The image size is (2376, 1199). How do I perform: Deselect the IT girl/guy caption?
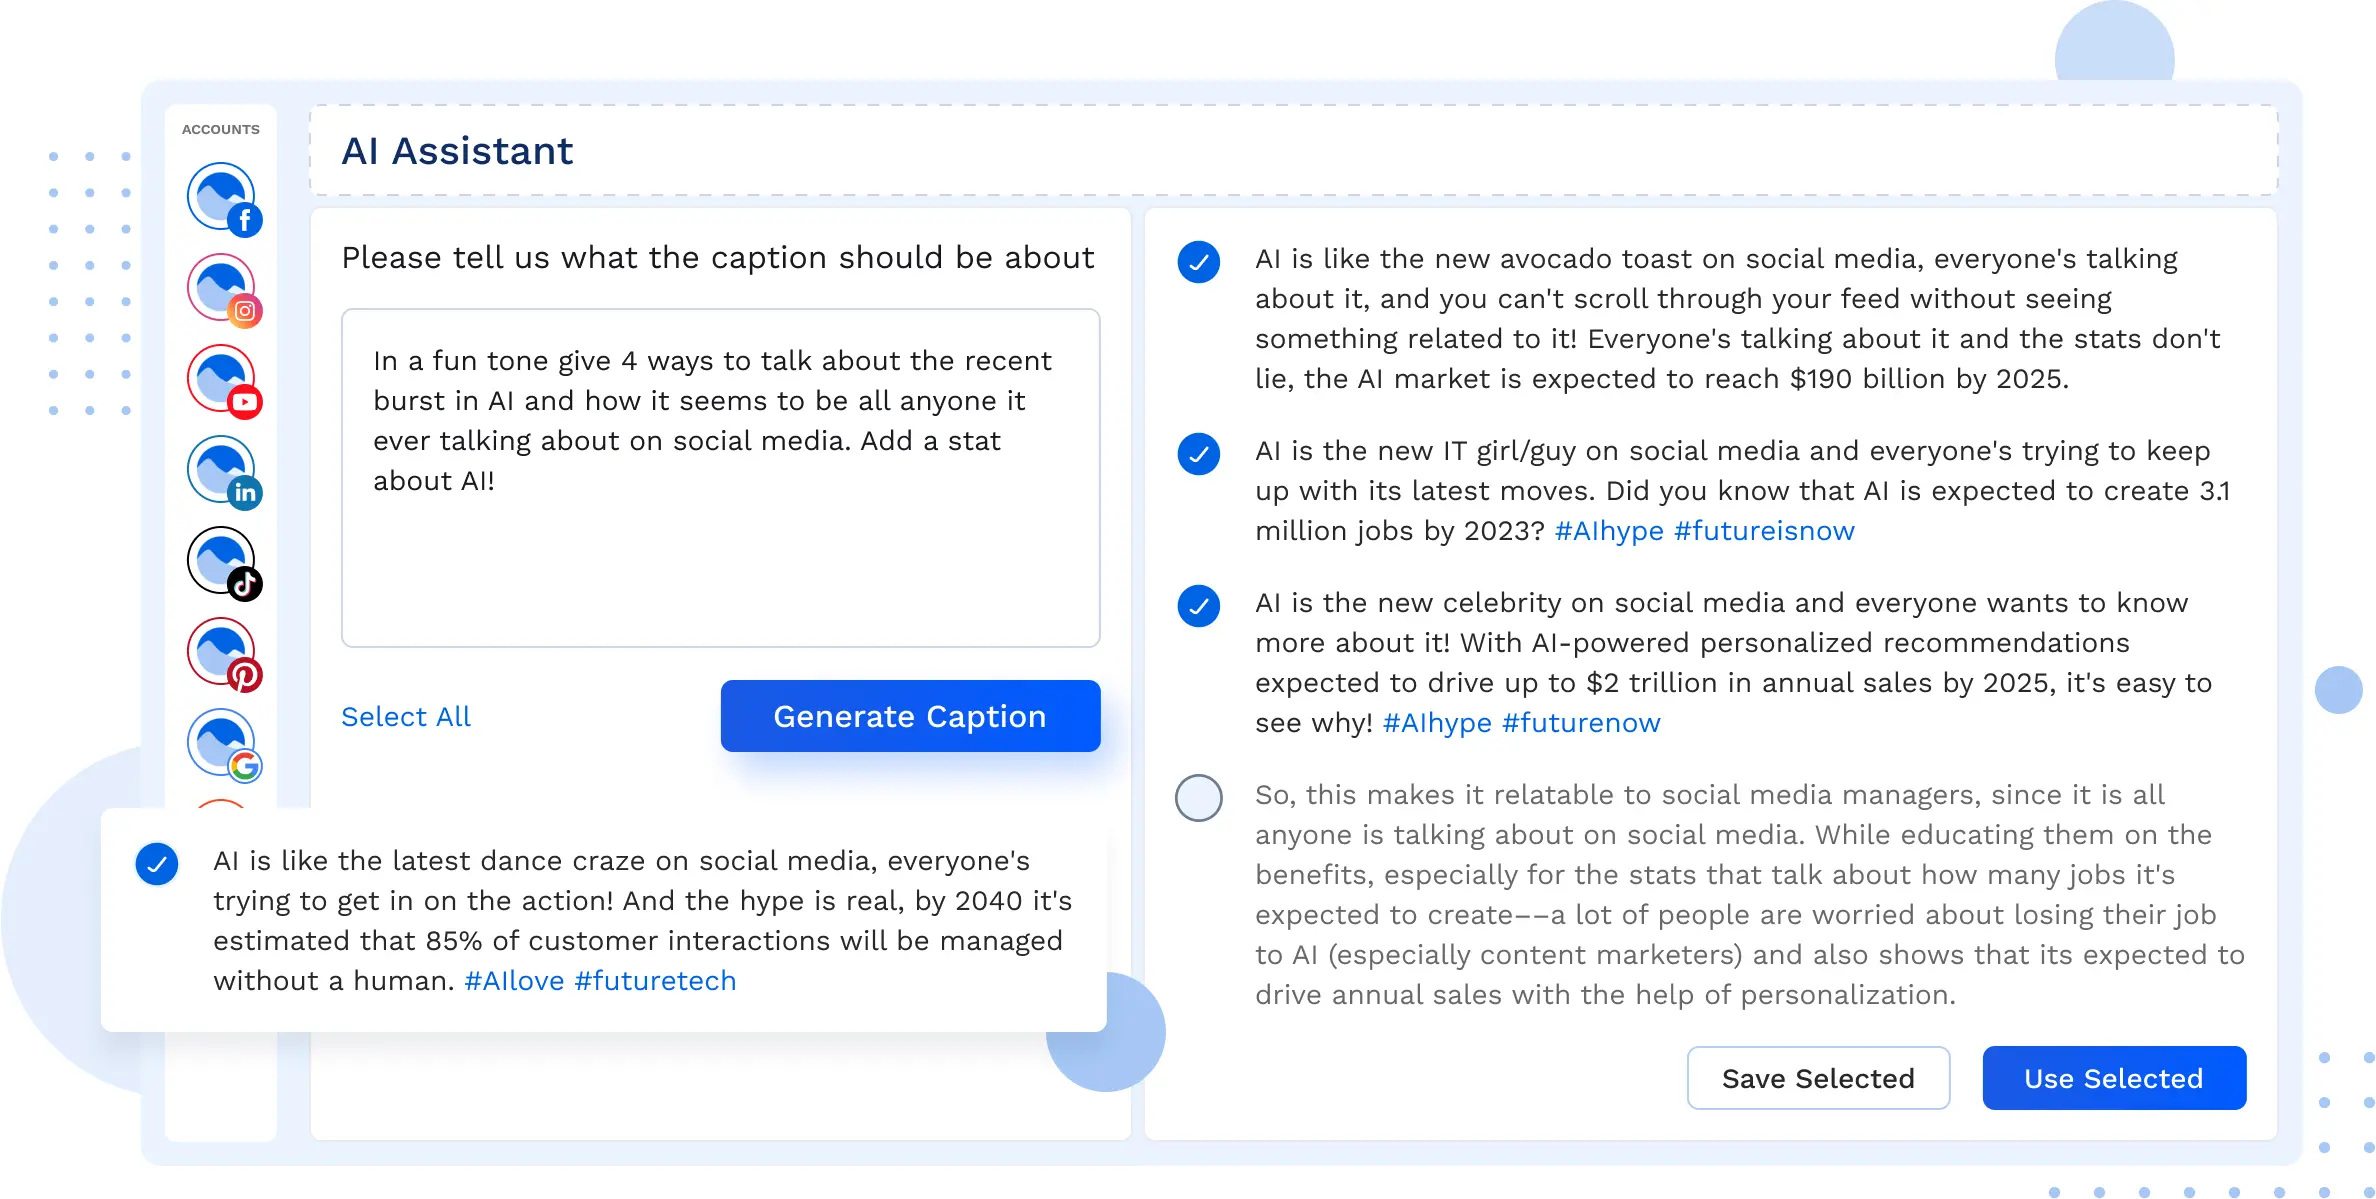1198,456
